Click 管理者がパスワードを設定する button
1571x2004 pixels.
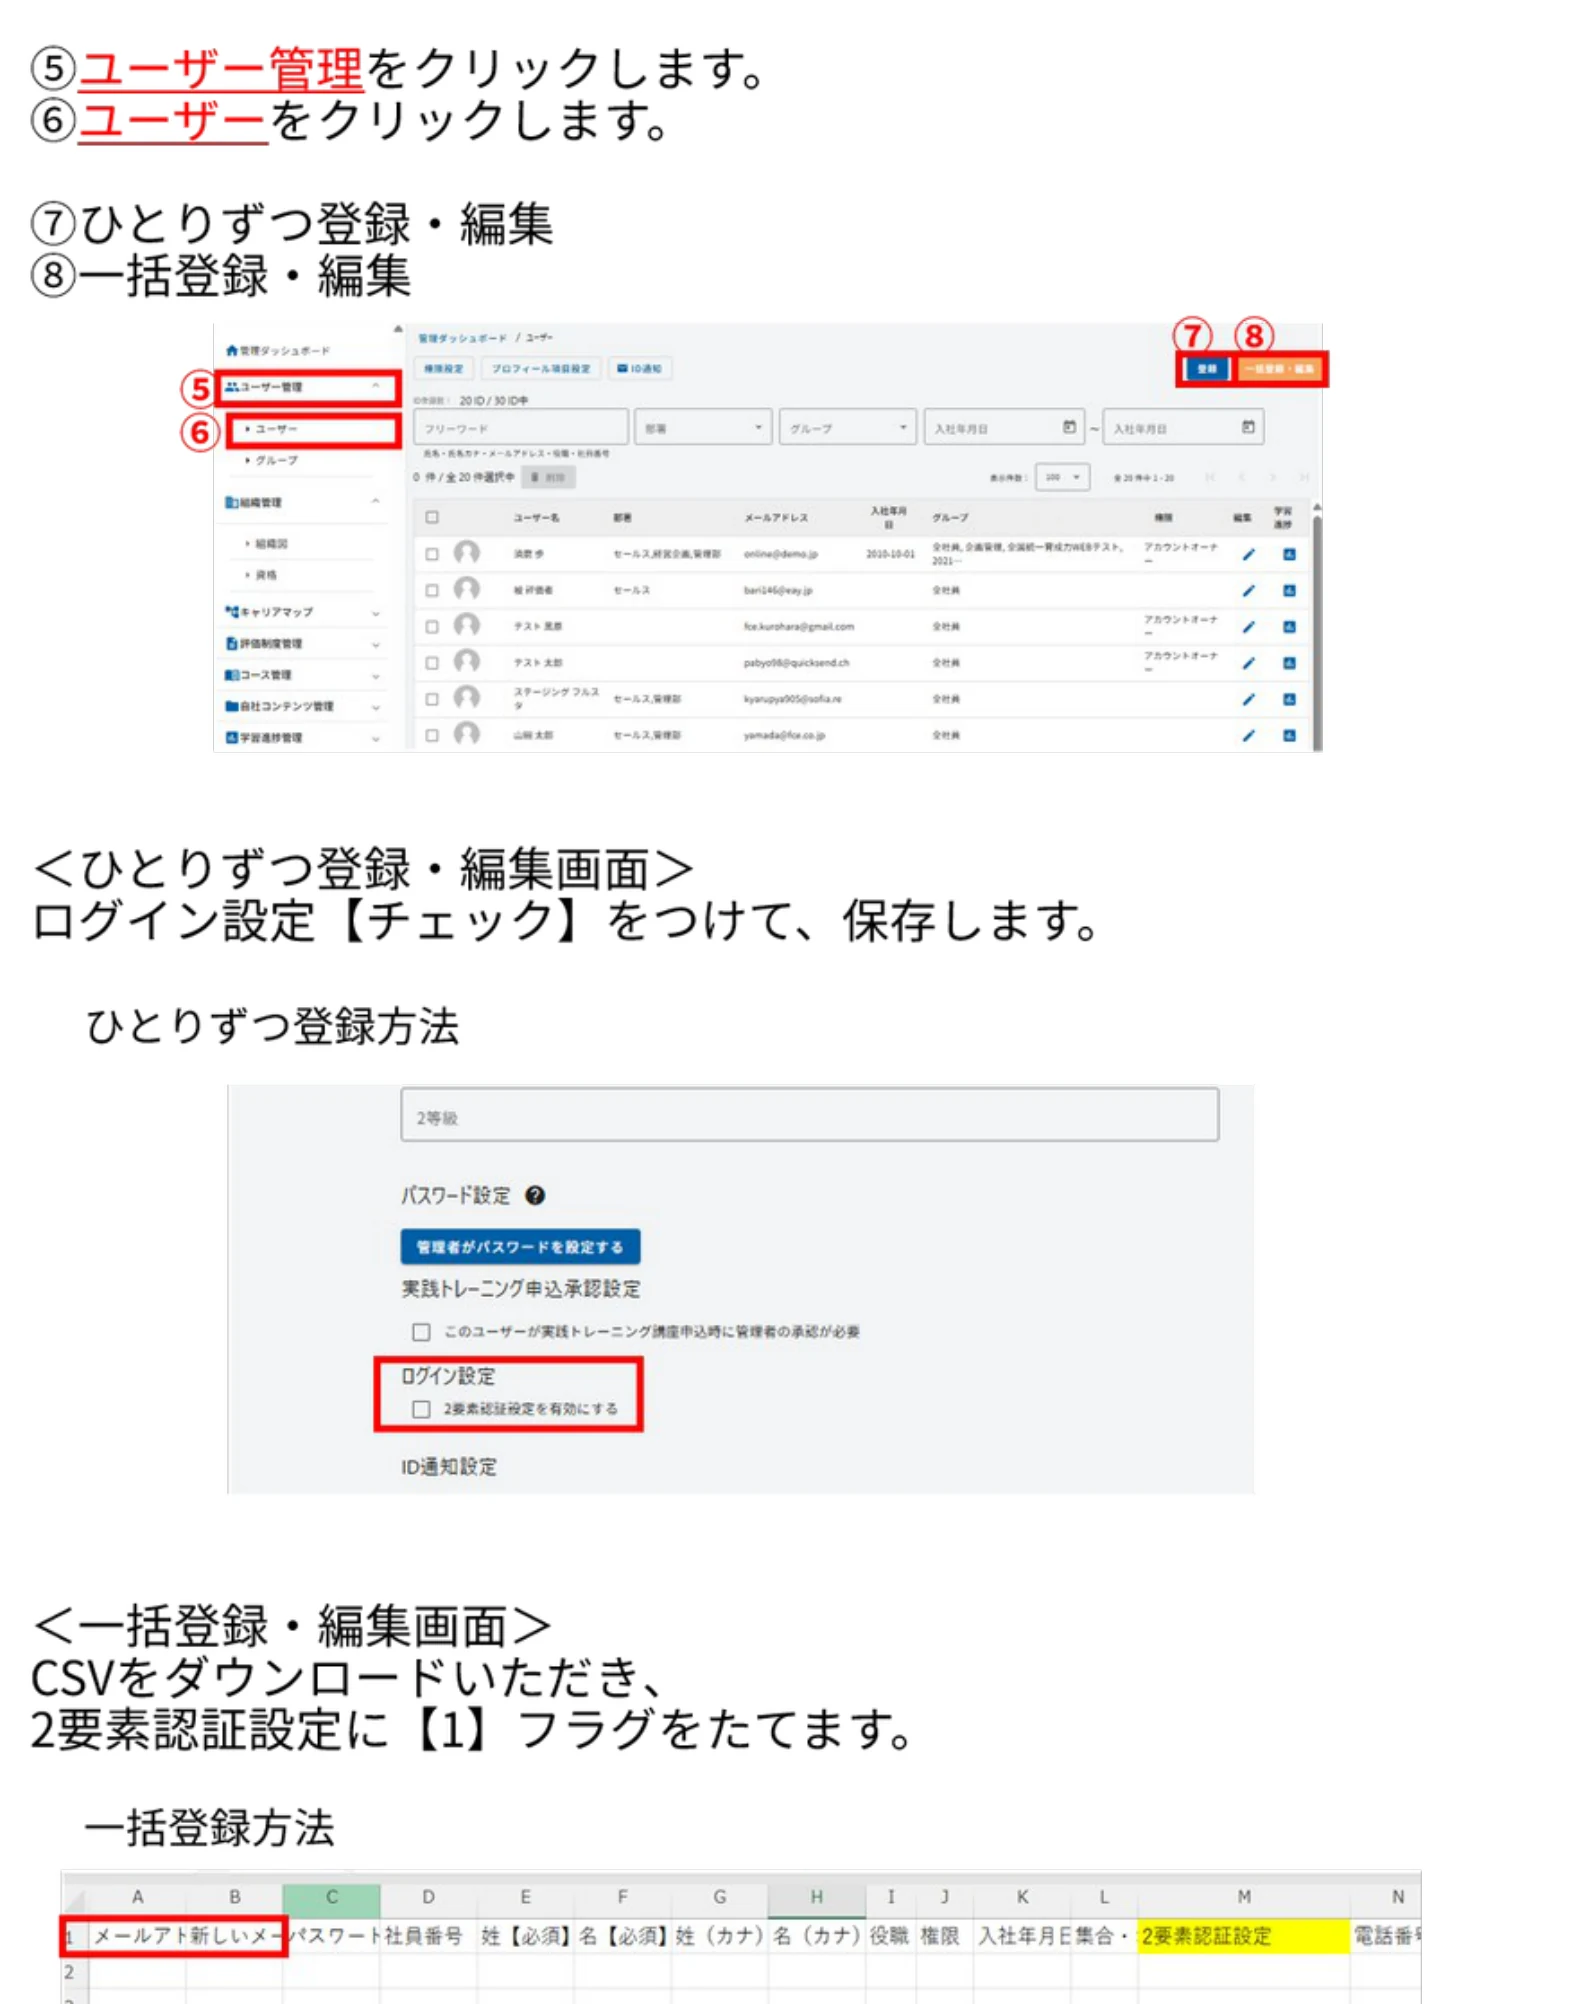click(520, 1247)
